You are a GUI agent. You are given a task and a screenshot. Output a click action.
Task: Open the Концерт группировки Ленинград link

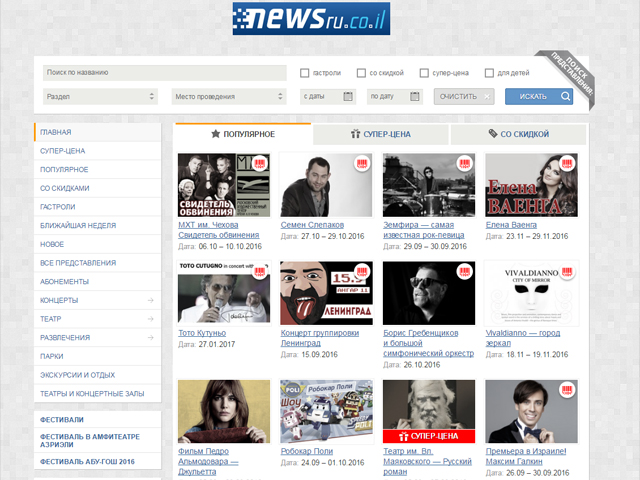(320, 338)
